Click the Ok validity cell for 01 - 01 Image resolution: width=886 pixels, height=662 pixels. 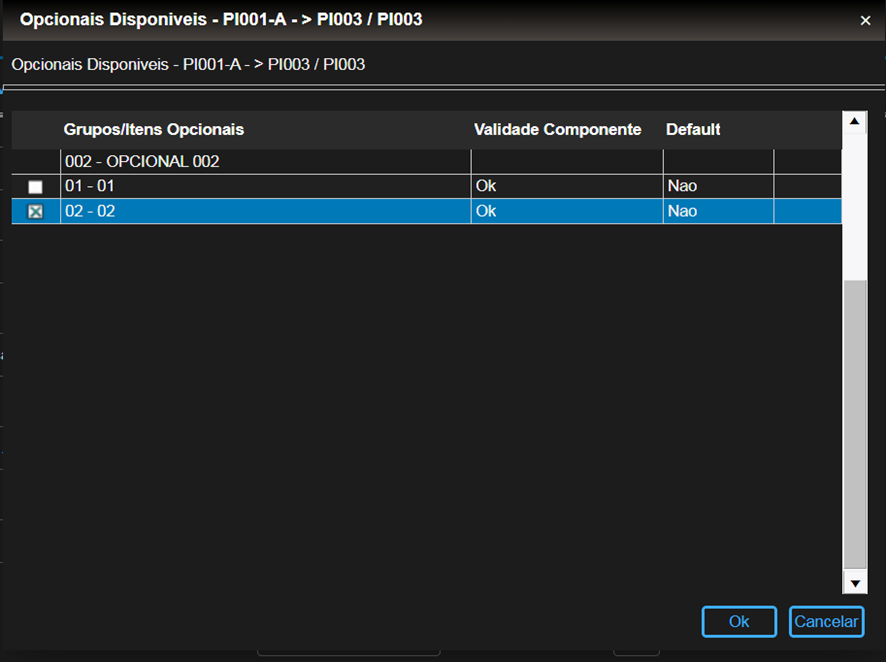coord(486,186)
